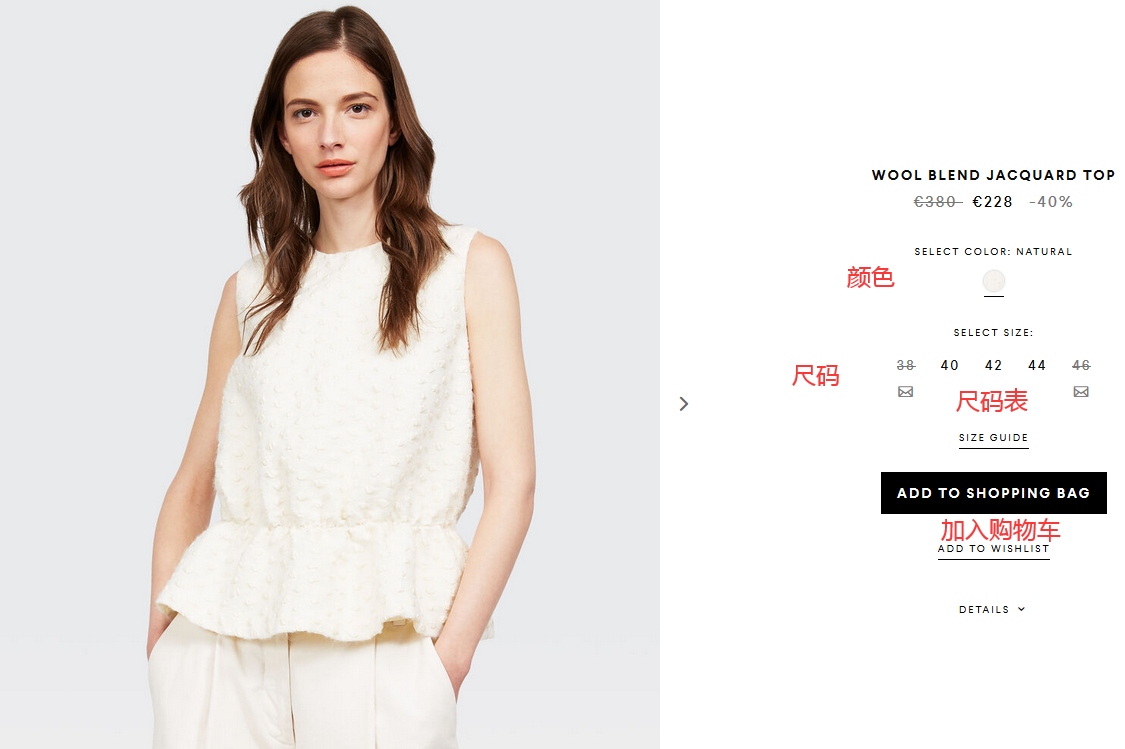Viewport: 1125px width, 749px height.
Task: Click the Select Size heading
Action: [994, 333]
